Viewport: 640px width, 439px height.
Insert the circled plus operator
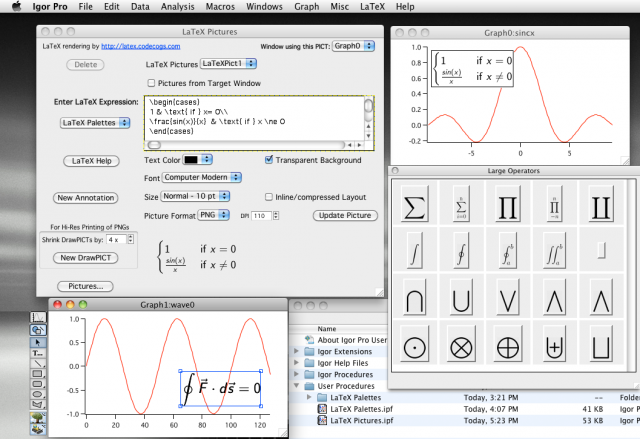point(508,344)
